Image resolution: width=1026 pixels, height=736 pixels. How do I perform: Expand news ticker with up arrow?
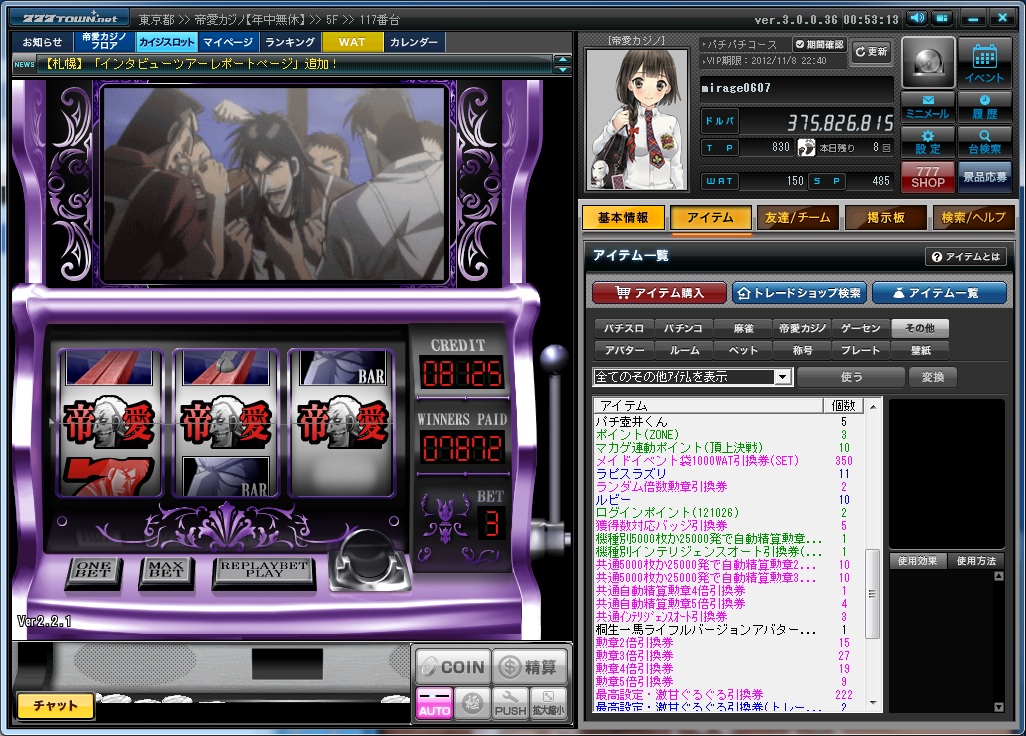(563, 60)
